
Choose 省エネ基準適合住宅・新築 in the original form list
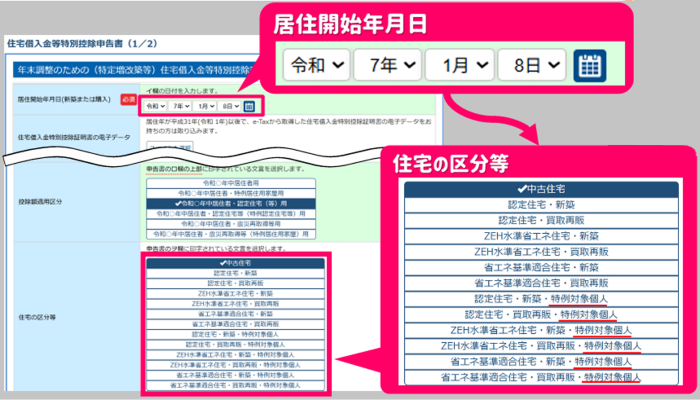pyautogui.click(x=235, y=314)
